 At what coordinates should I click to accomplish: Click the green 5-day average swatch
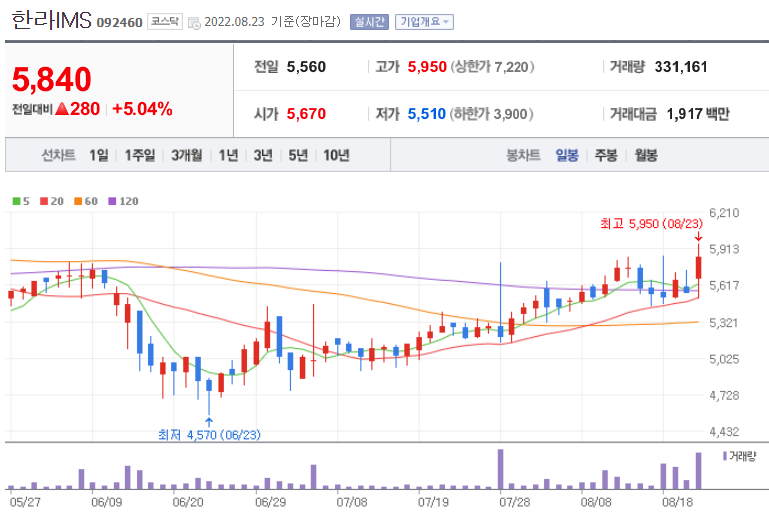(16, 201)
